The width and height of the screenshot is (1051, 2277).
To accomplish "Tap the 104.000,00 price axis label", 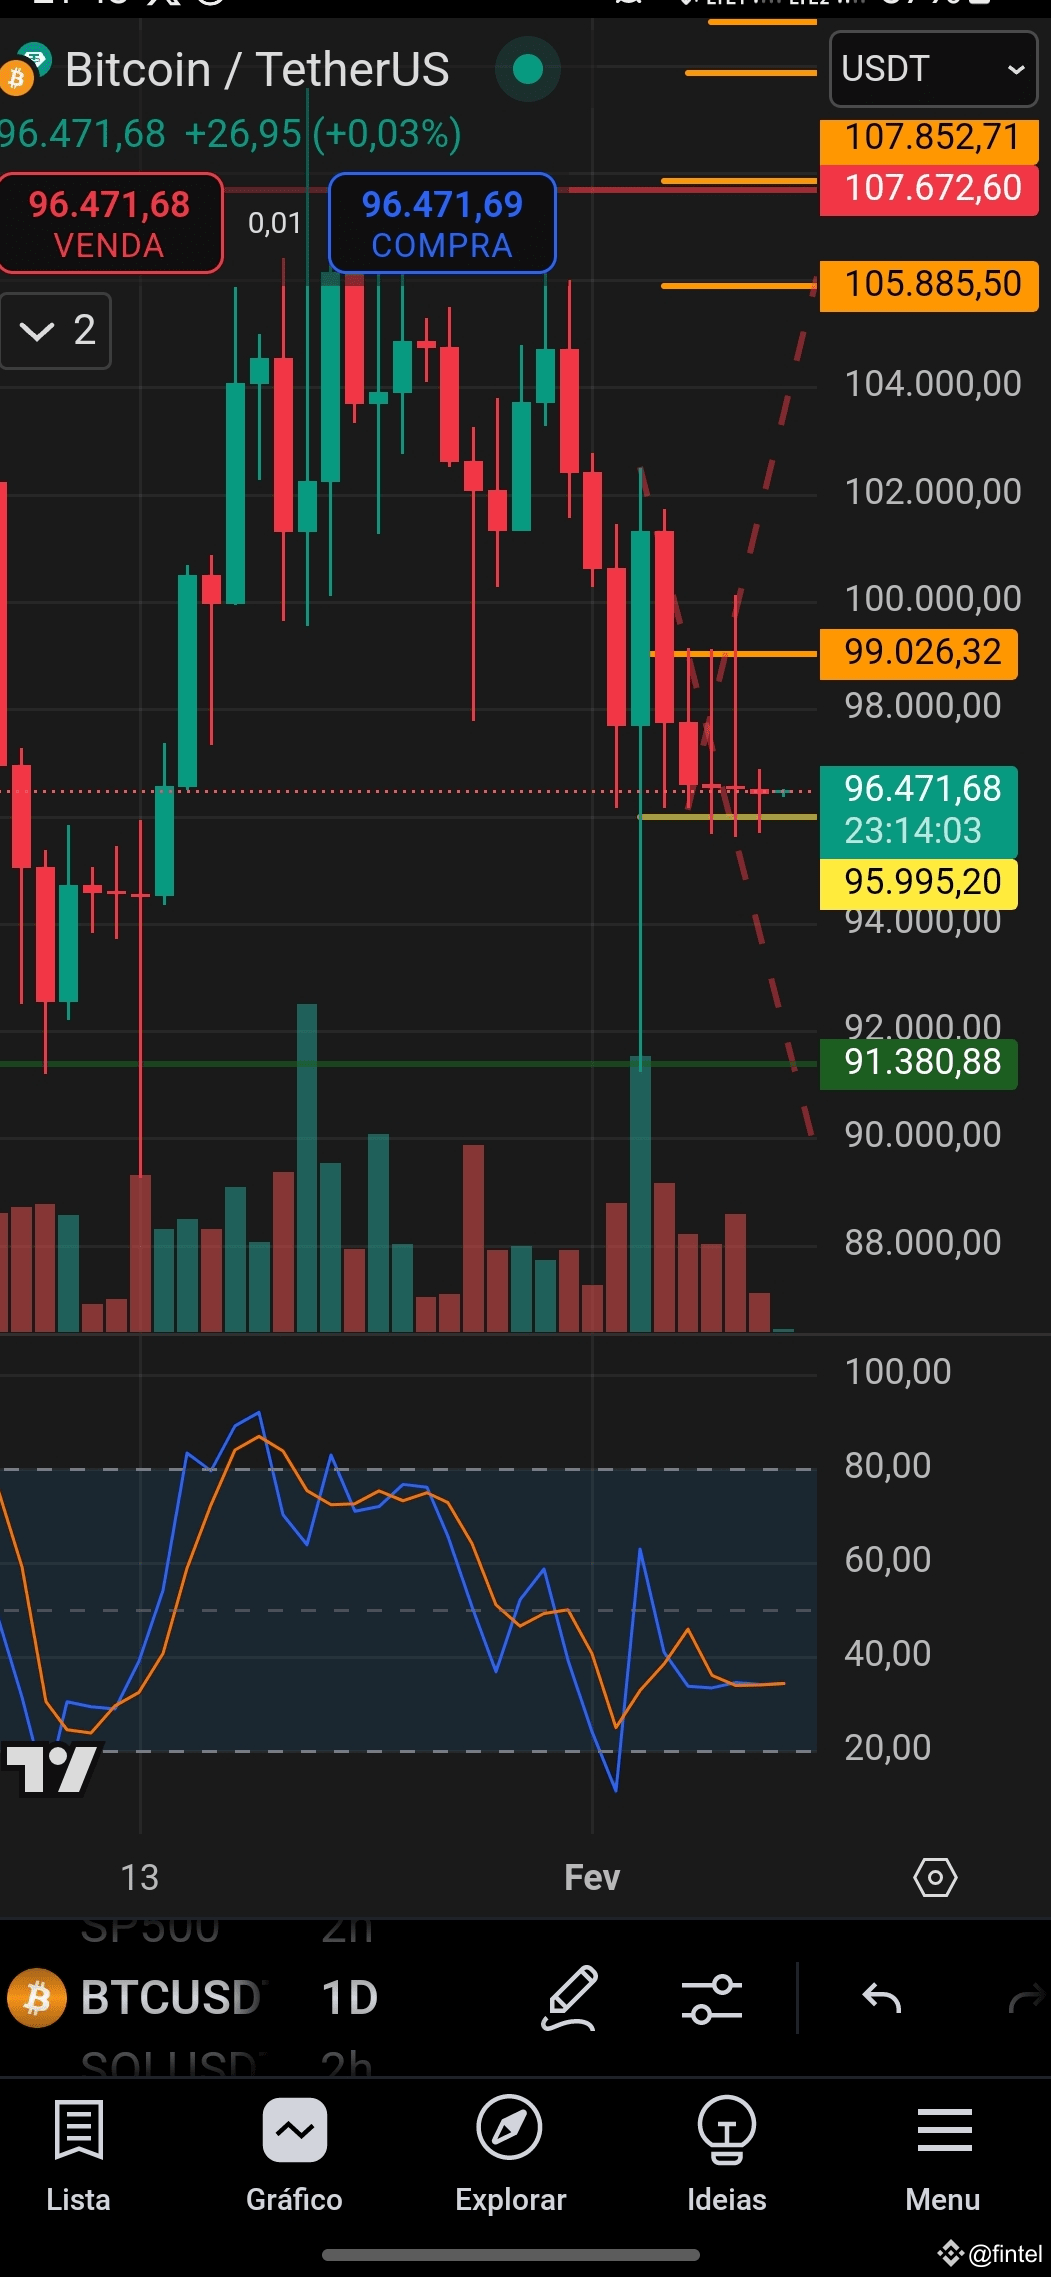I will click(932, 384).
